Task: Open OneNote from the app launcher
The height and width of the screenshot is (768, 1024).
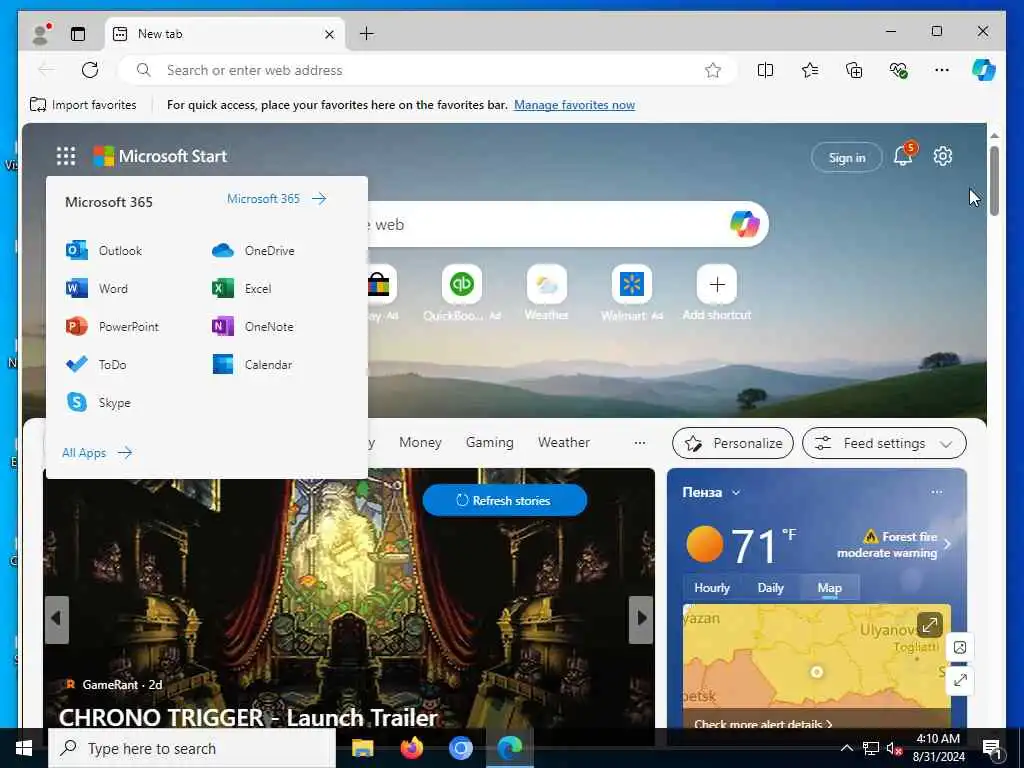Action: tap(253, 327)
